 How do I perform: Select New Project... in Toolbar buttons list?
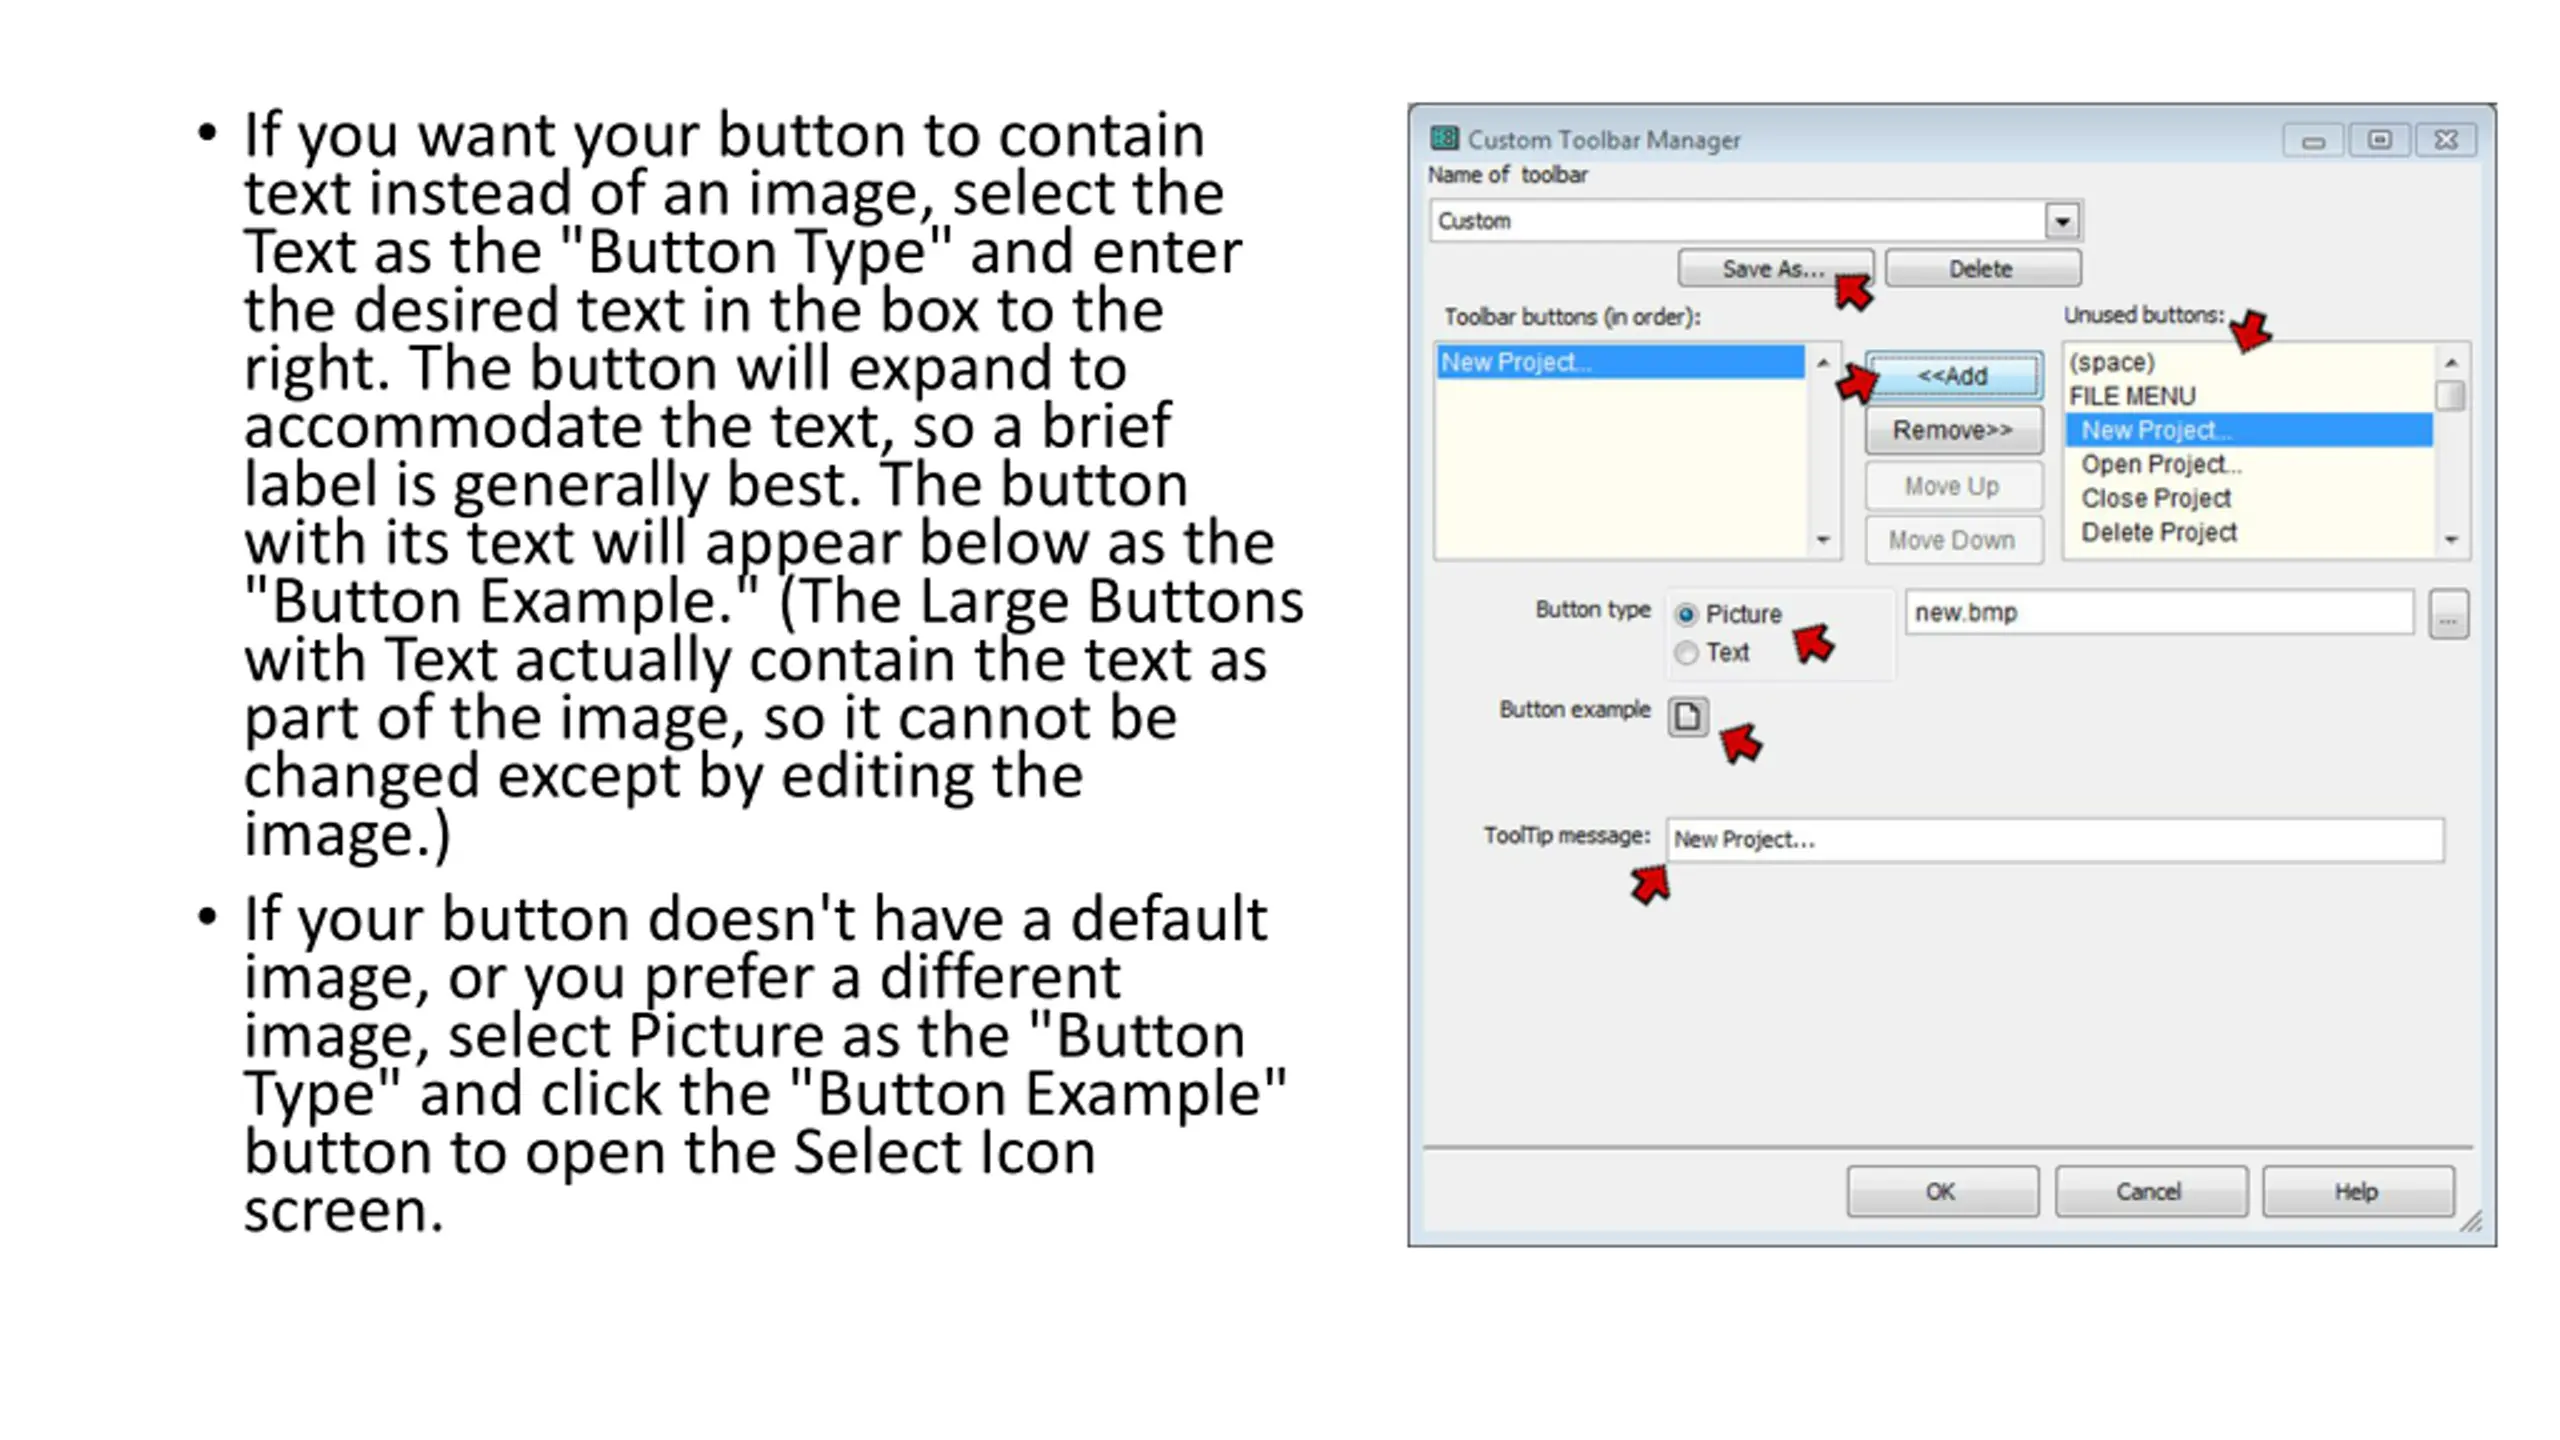pos(1620,362)
